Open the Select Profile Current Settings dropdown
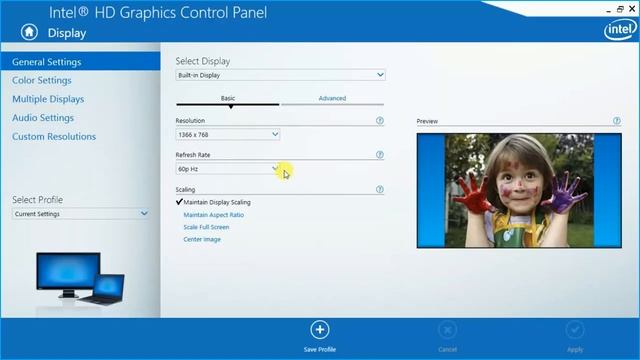The image size is (640, 360). point(80,213)
